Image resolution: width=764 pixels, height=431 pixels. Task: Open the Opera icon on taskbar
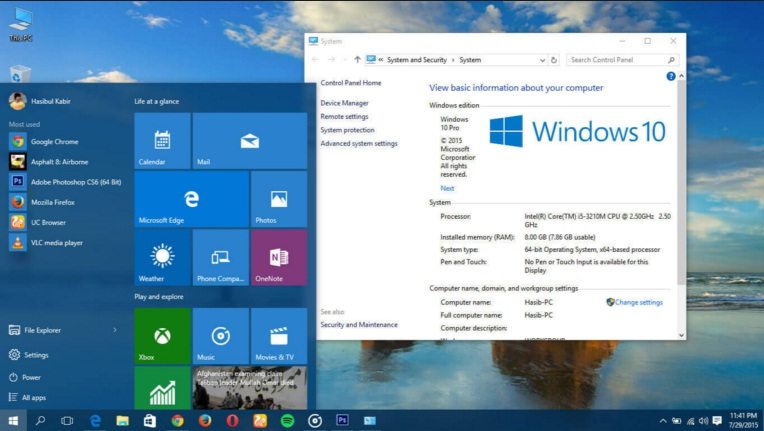(x=232, y=420)
